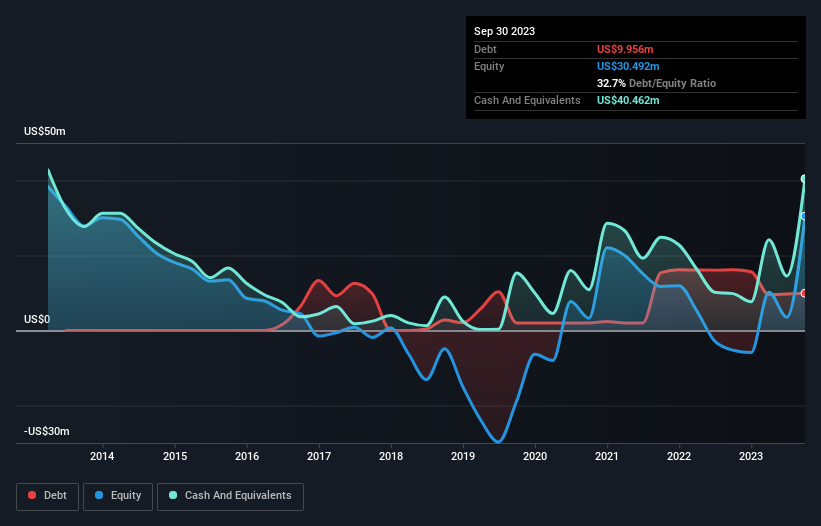821x526 pixels.
Task: Click the US$30.492m equity value
Action: click(x=628, y=66)
